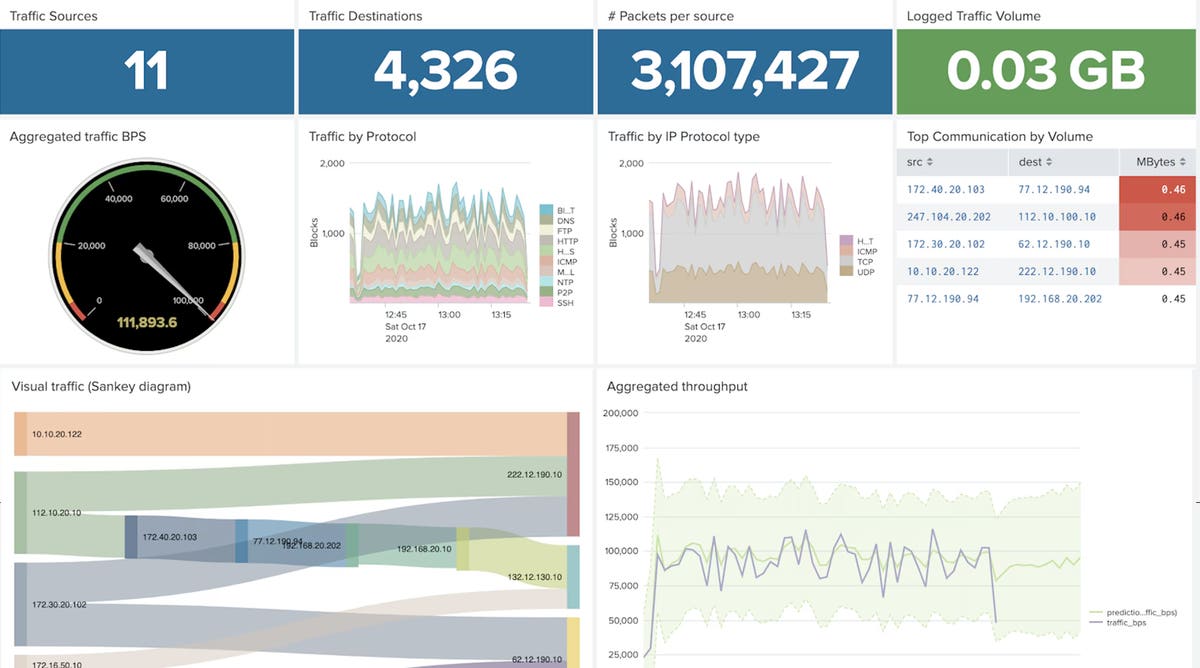Click the DNS legend color swatch

click(x=546, y=220)
